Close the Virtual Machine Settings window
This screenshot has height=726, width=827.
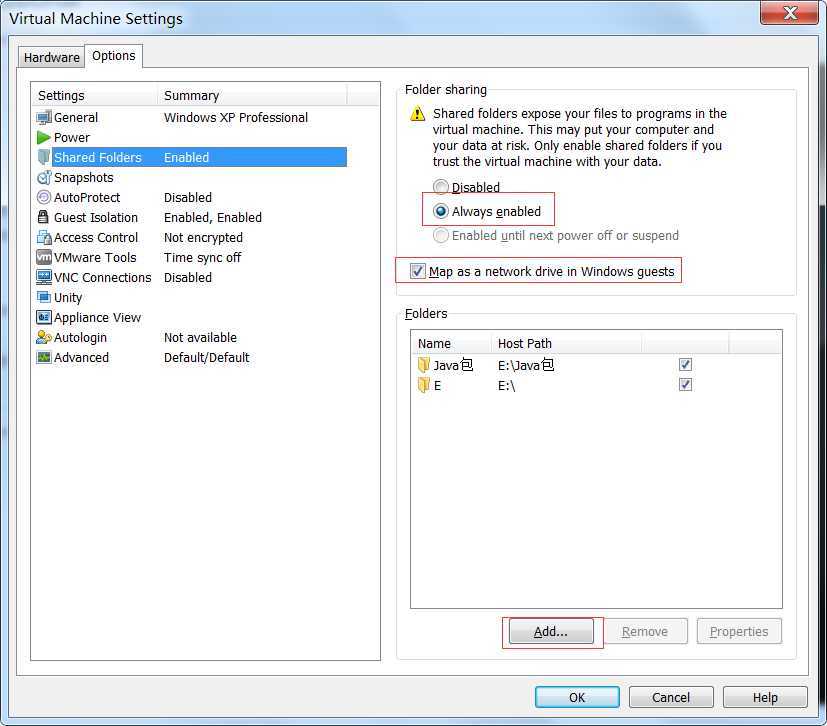(x=790, y=13)
